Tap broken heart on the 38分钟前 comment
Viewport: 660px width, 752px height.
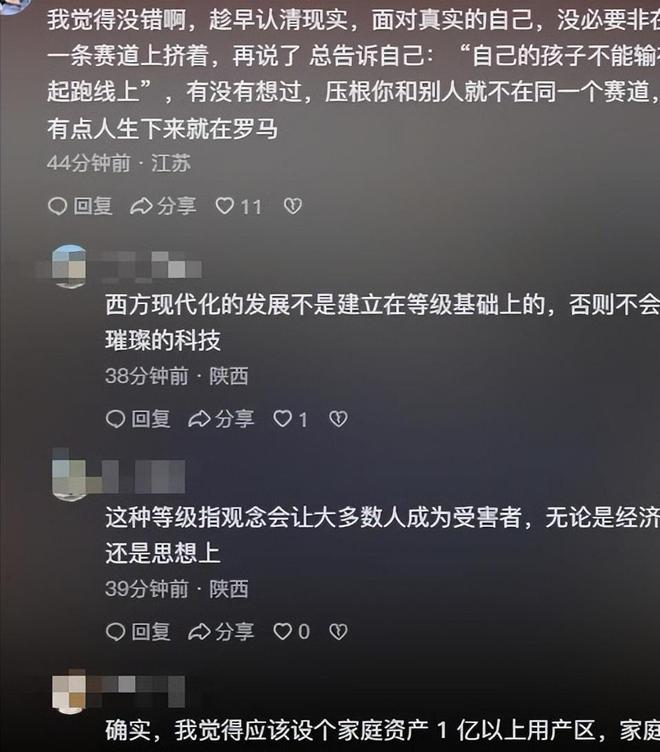click(338, 419)
